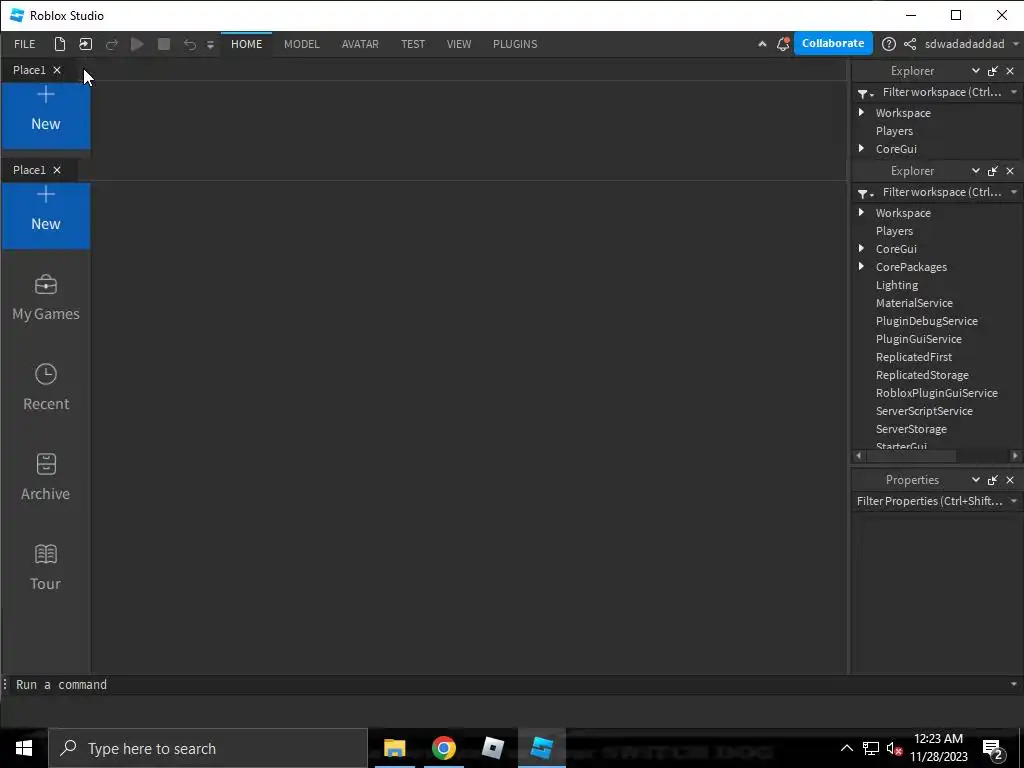Click the Explorer horizontal scrollbar right arrow
The height and width of the screenshot is (768, 1024).
1015,456
